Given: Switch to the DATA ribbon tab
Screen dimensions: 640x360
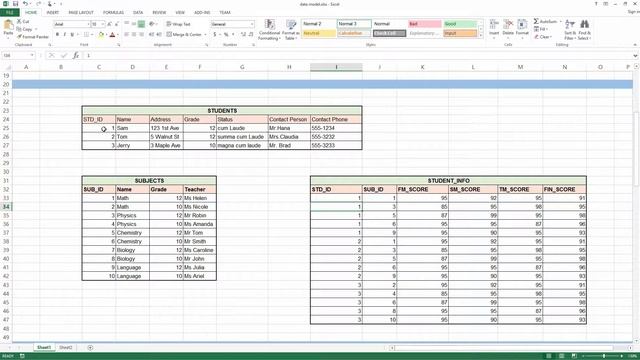Looking at the screenshot, I should point(138,13).
